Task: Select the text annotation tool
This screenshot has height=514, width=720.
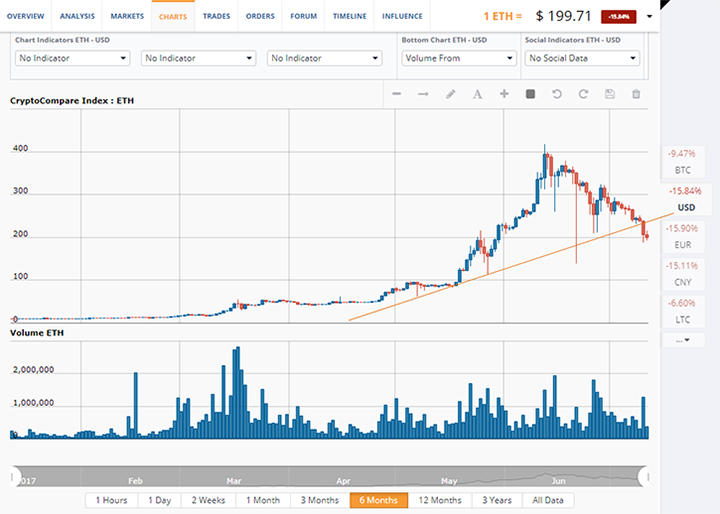Action: (477, 94)
